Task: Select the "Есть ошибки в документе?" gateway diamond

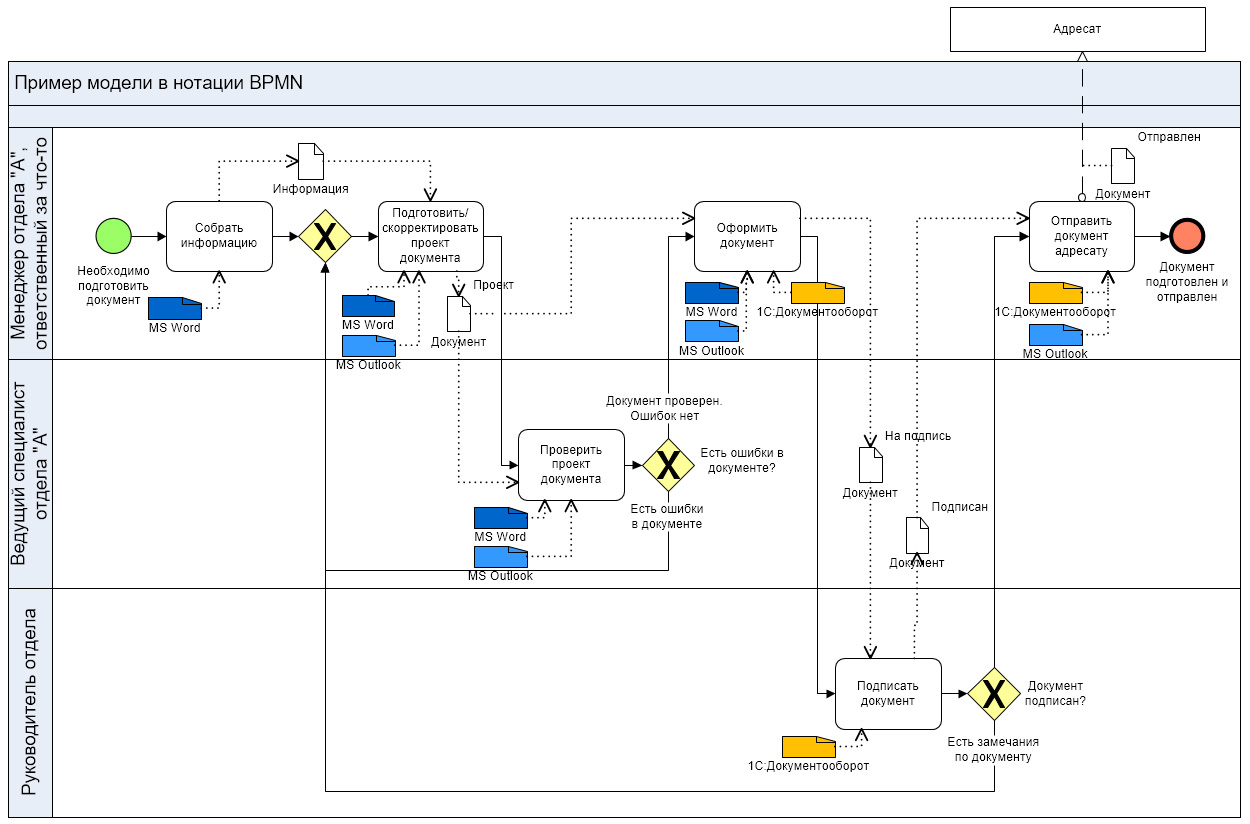Action: click(x=668, y=464)
